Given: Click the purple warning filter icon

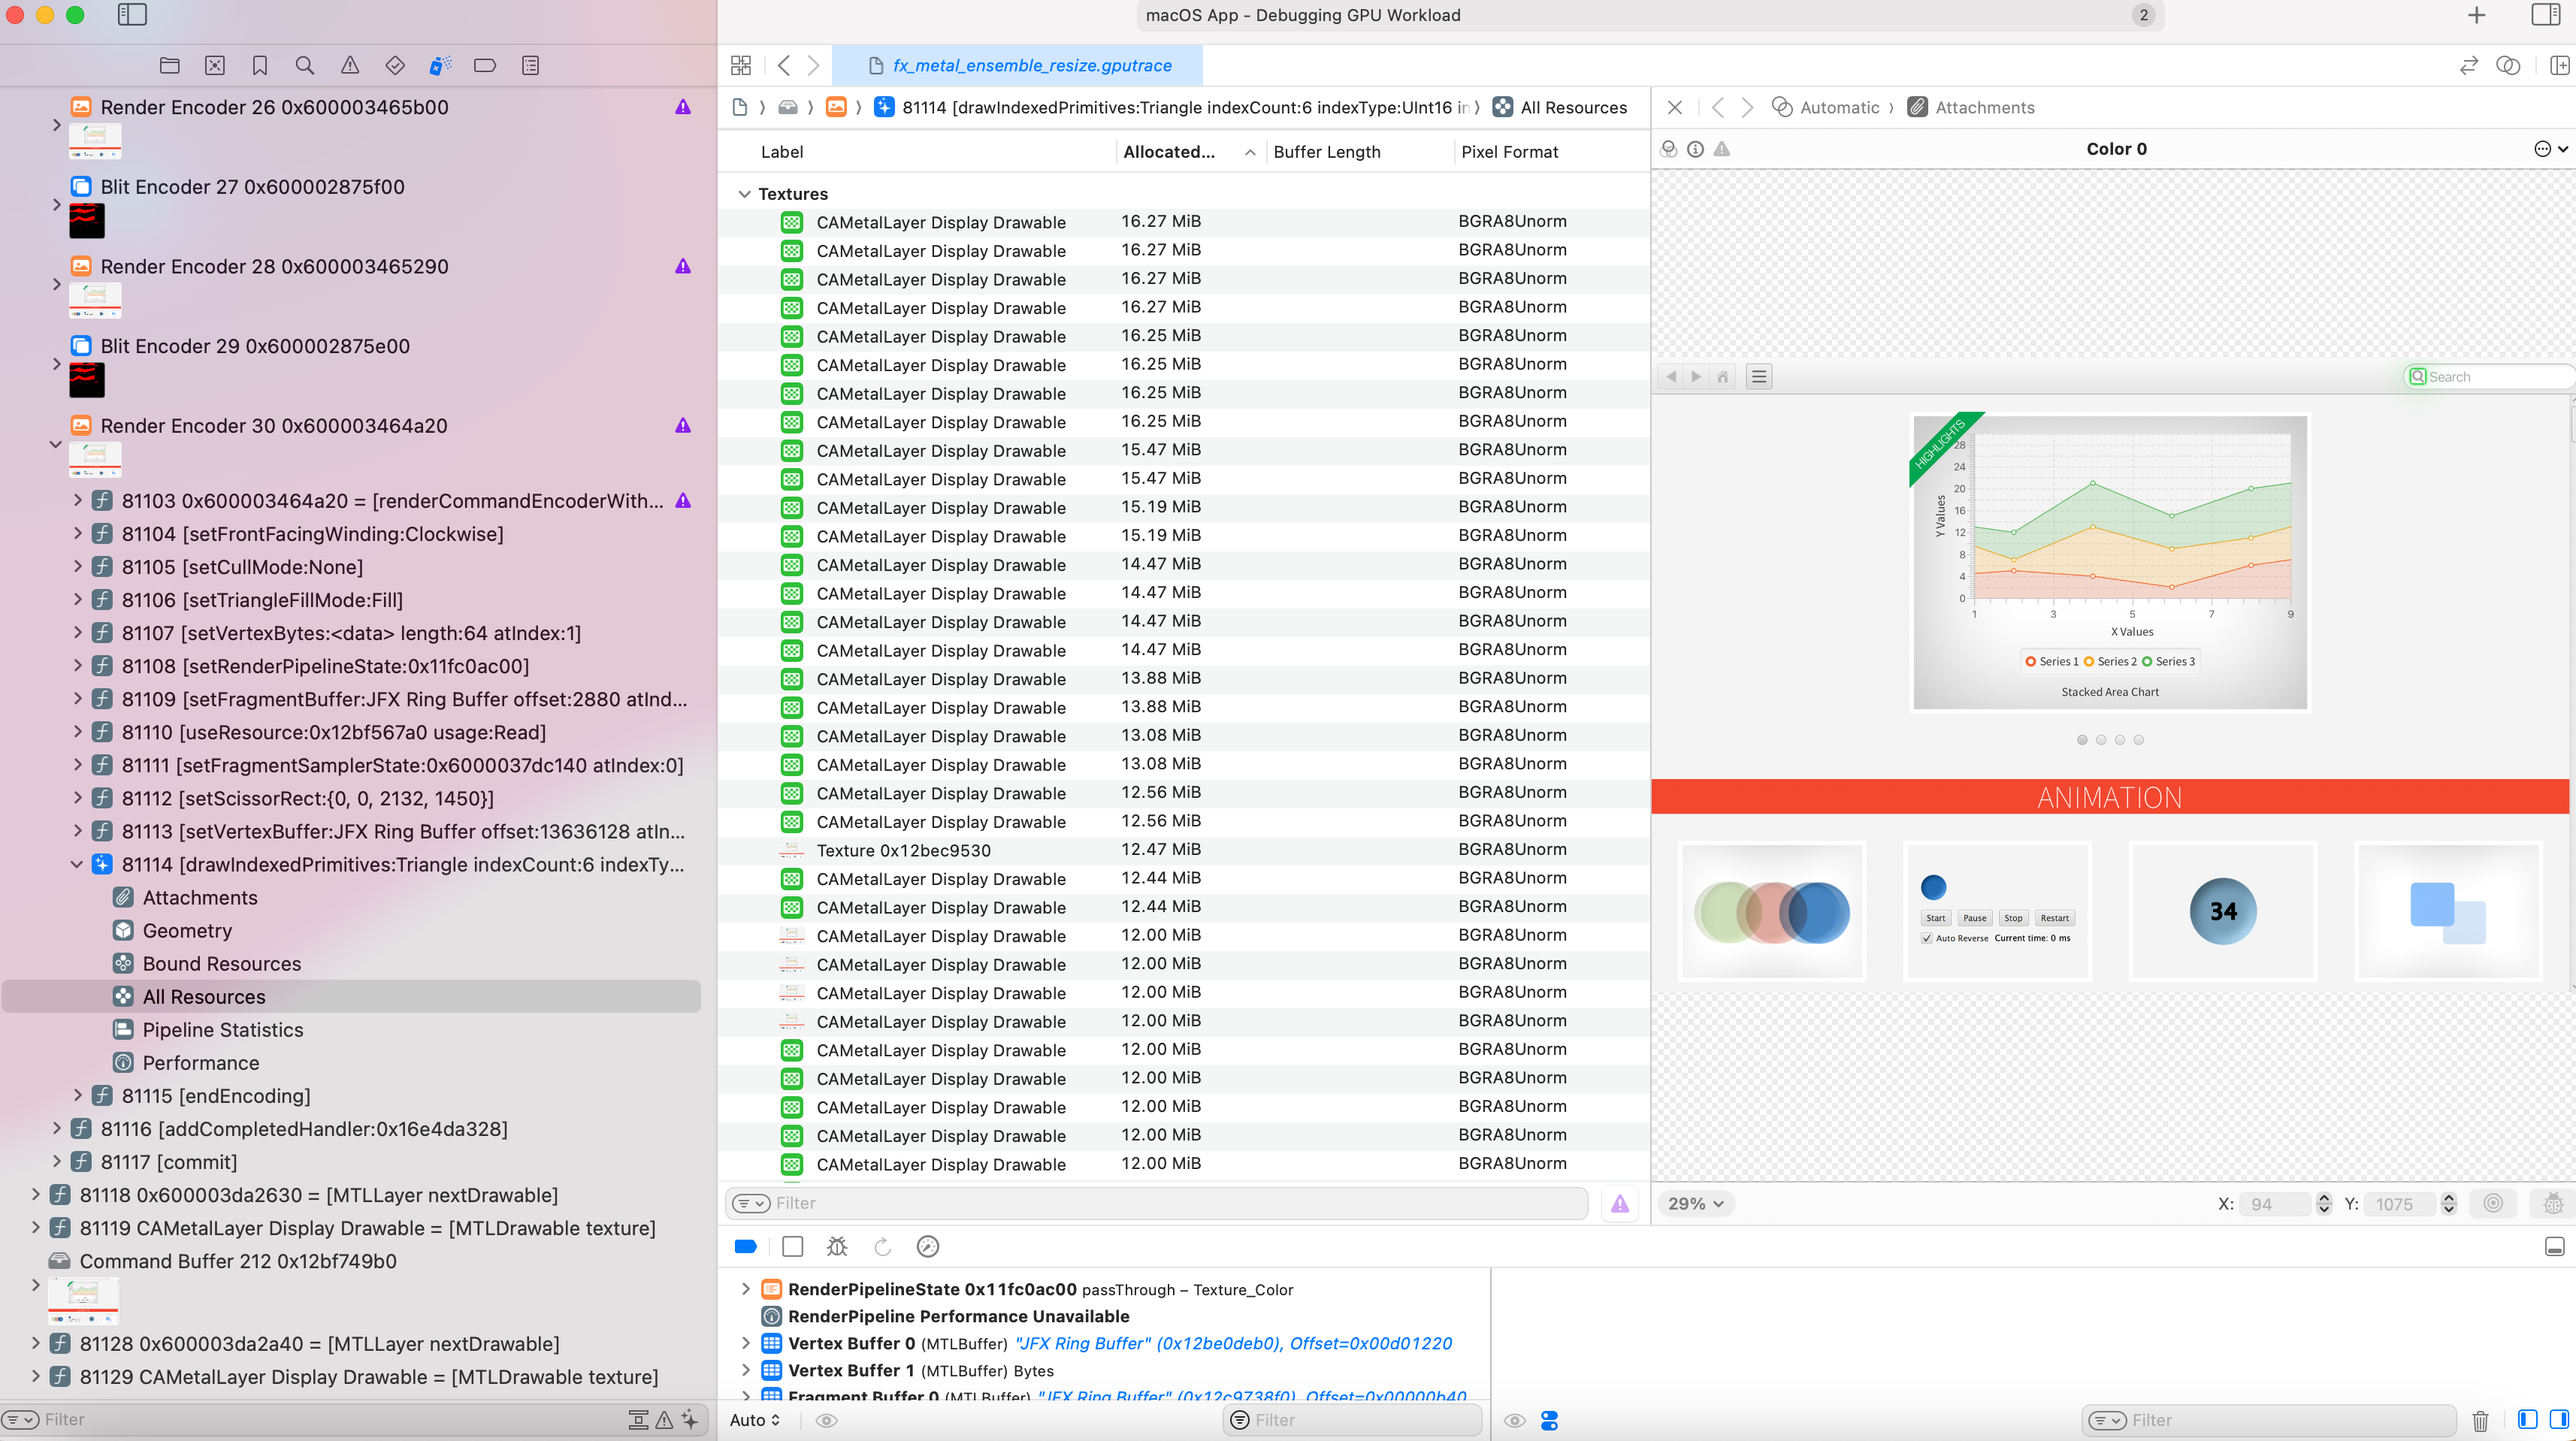Looking at the screenshot, I should (x=1619, y=1203).
